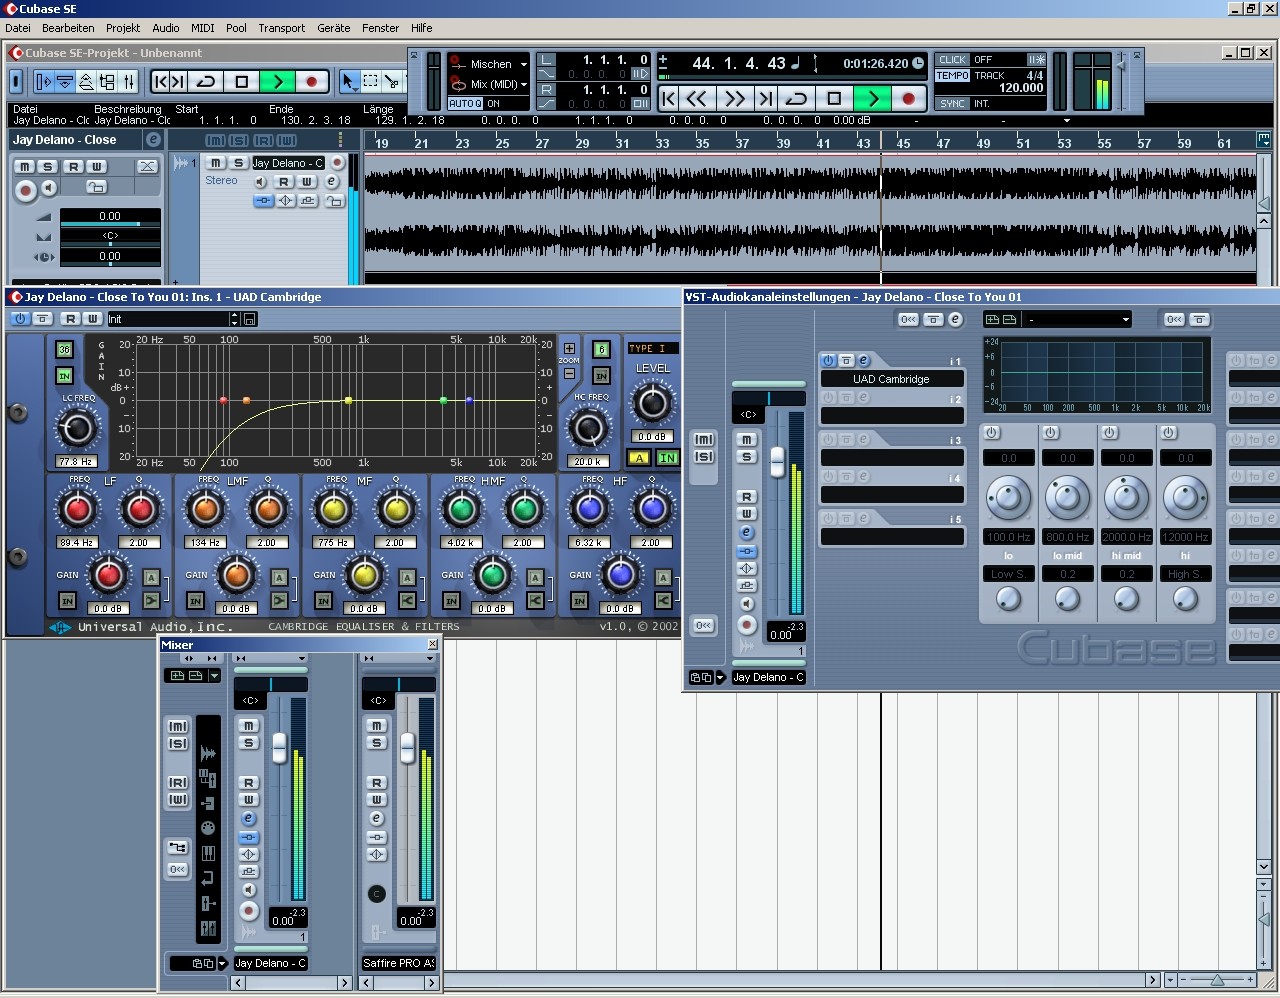Screen dimensions: 1280x998
Task: Go to project start on transport panel
Action: [x=669, y=98]
